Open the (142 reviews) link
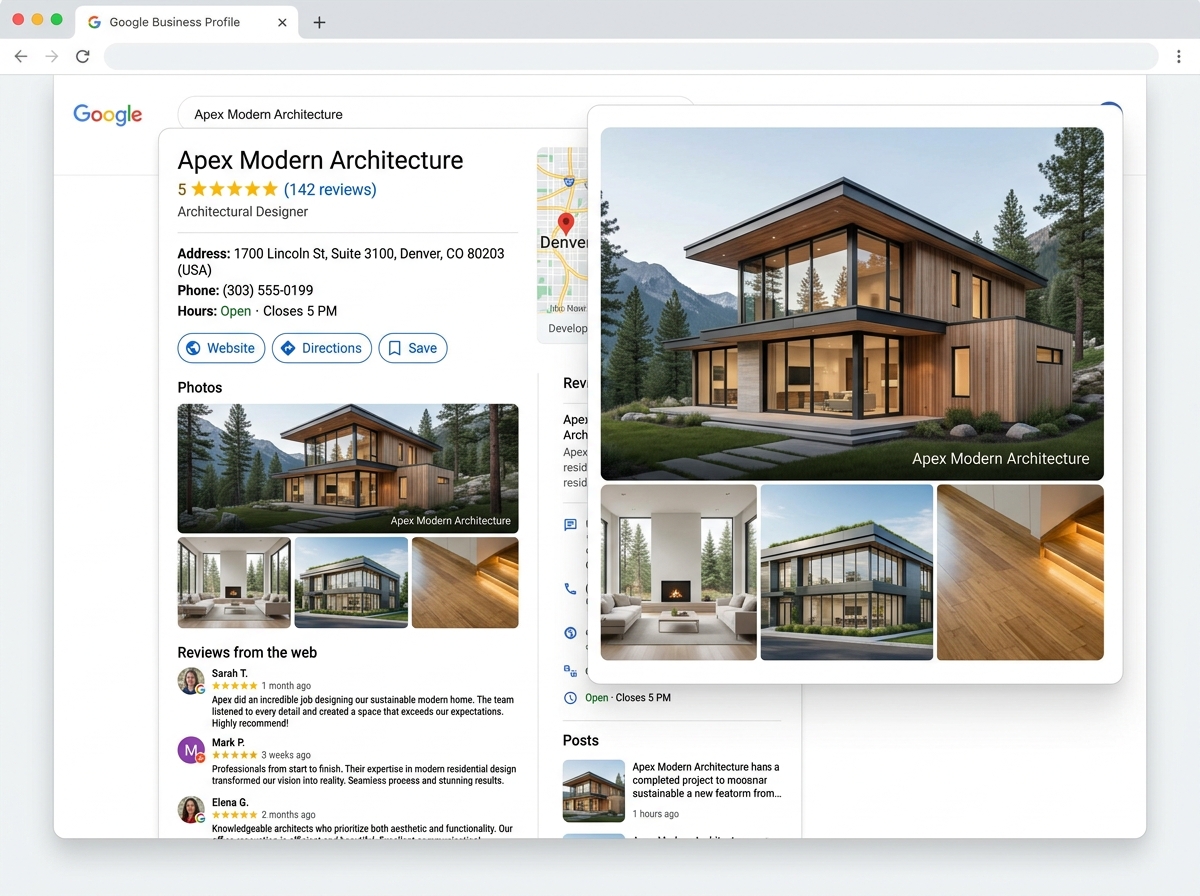This screenshot has height=896, width=1200. click(x=330, y=189)
